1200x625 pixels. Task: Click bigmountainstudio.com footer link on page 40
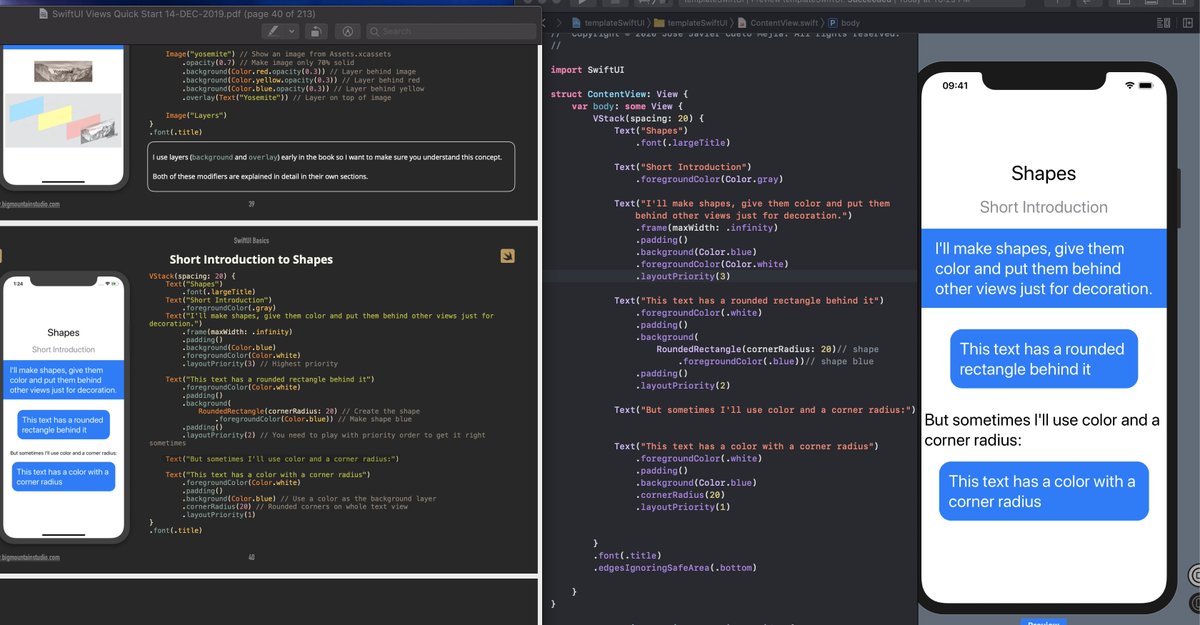tap(30, 558)
